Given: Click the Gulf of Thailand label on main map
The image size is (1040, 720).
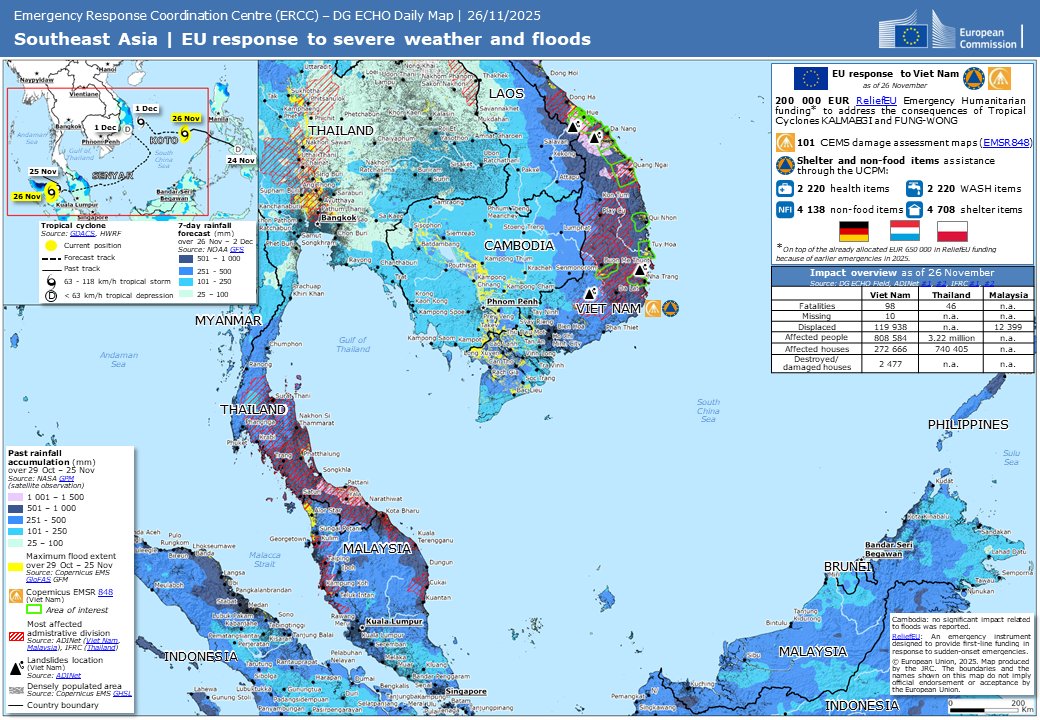Looking at the screenshot, I should pos(353,344).
